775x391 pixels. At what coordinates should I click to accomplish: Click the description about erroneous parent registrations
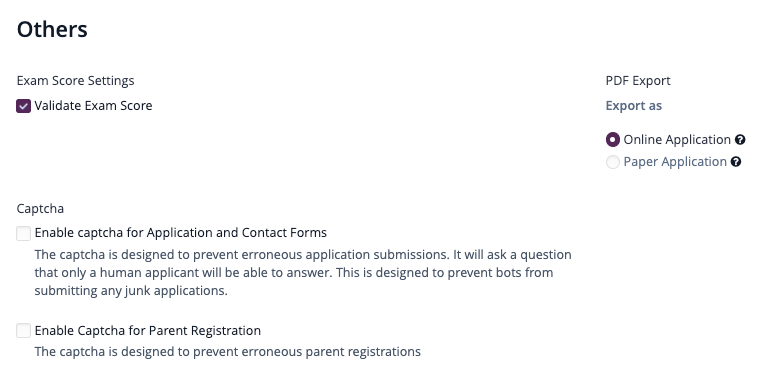pos(228,352)
